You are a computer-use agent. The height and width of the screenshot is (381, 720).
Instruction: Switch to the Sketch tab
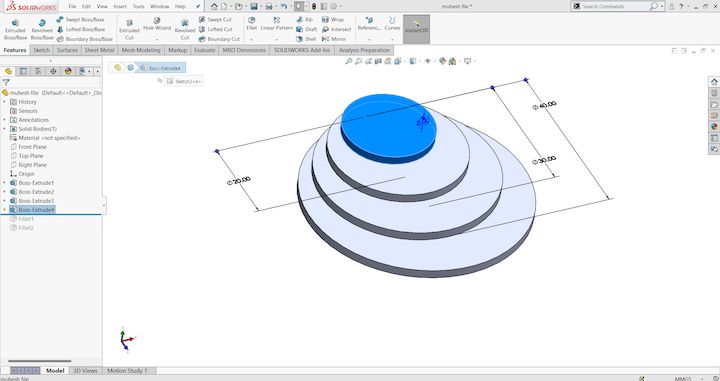tap(41, 50)
